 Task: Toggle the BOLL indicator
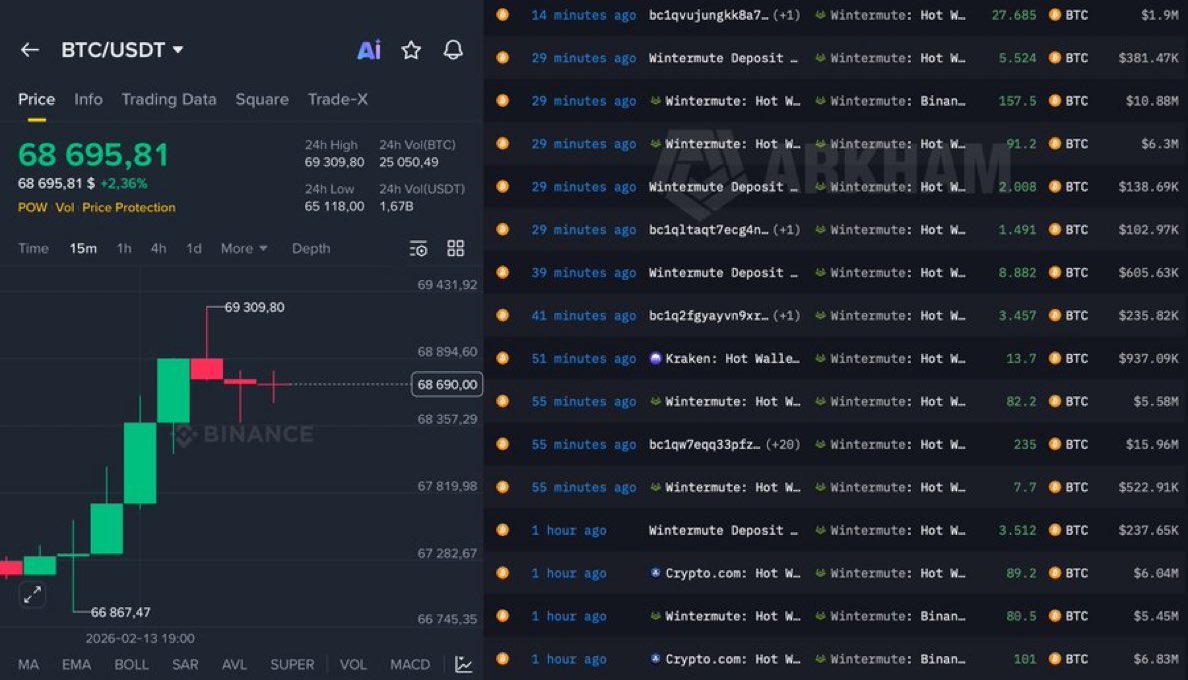point(131,664)
